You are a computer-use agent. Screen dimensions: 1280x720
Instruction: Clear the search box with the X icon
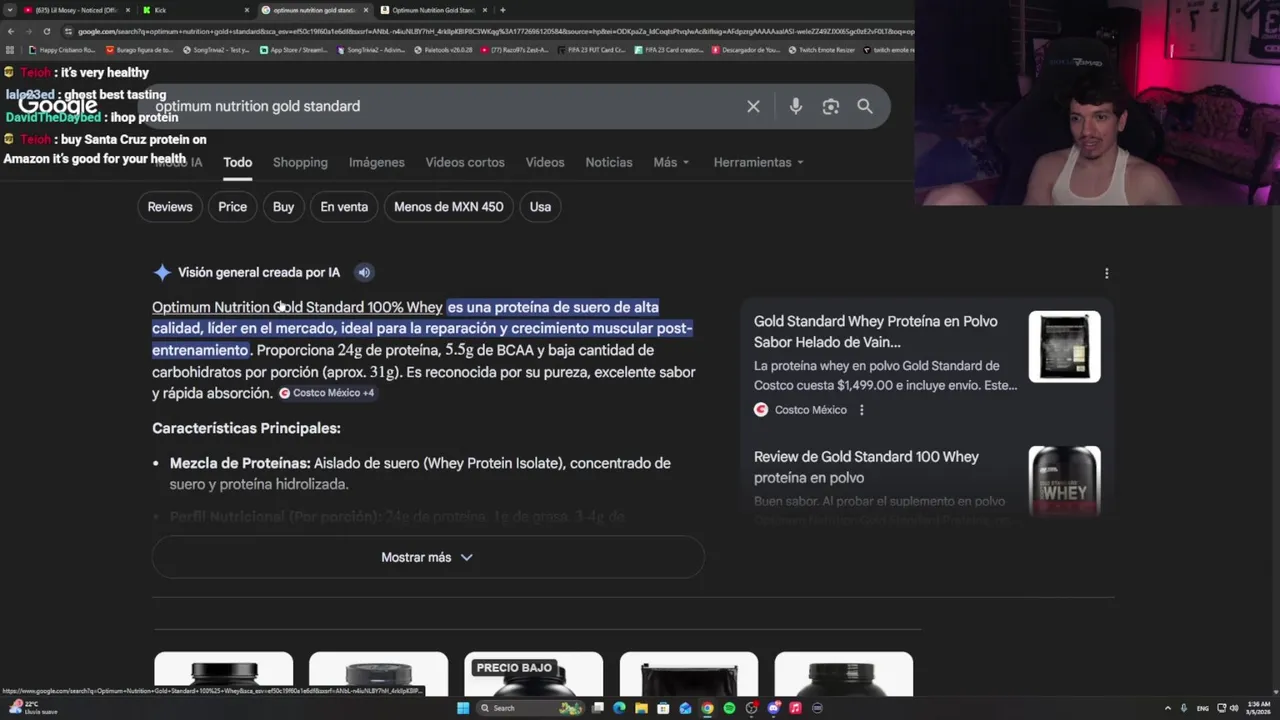(x=753, y=106)
